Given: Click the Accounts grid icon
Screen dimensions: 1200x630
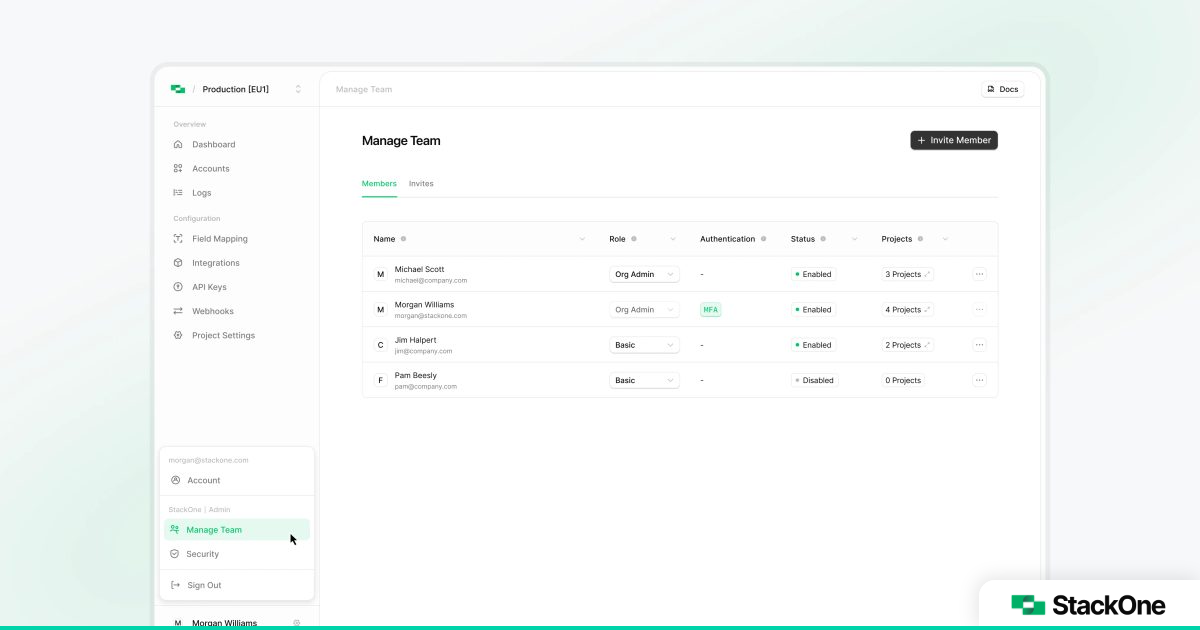Looking at the screenshot, I should click(x=177, y=168).
